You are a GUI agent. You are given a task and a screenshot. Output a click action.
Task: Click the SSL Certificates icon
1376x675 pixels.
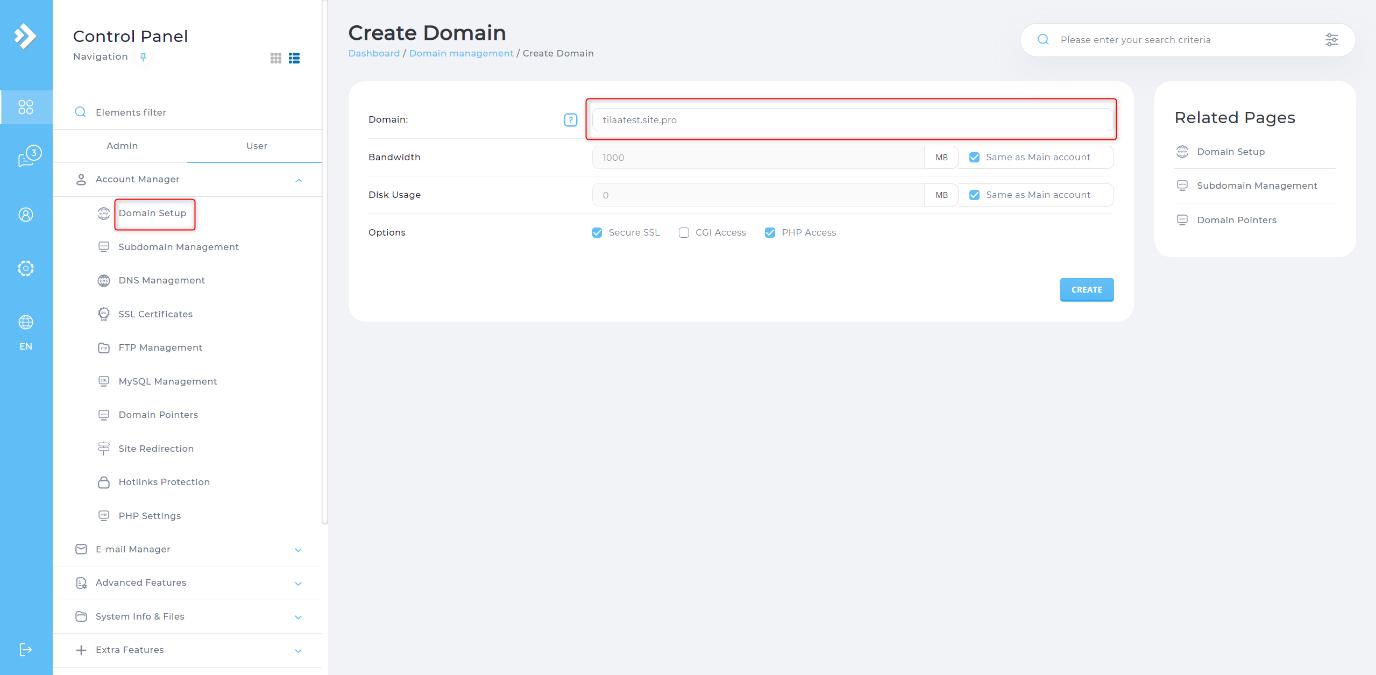(x=103, y=314)
